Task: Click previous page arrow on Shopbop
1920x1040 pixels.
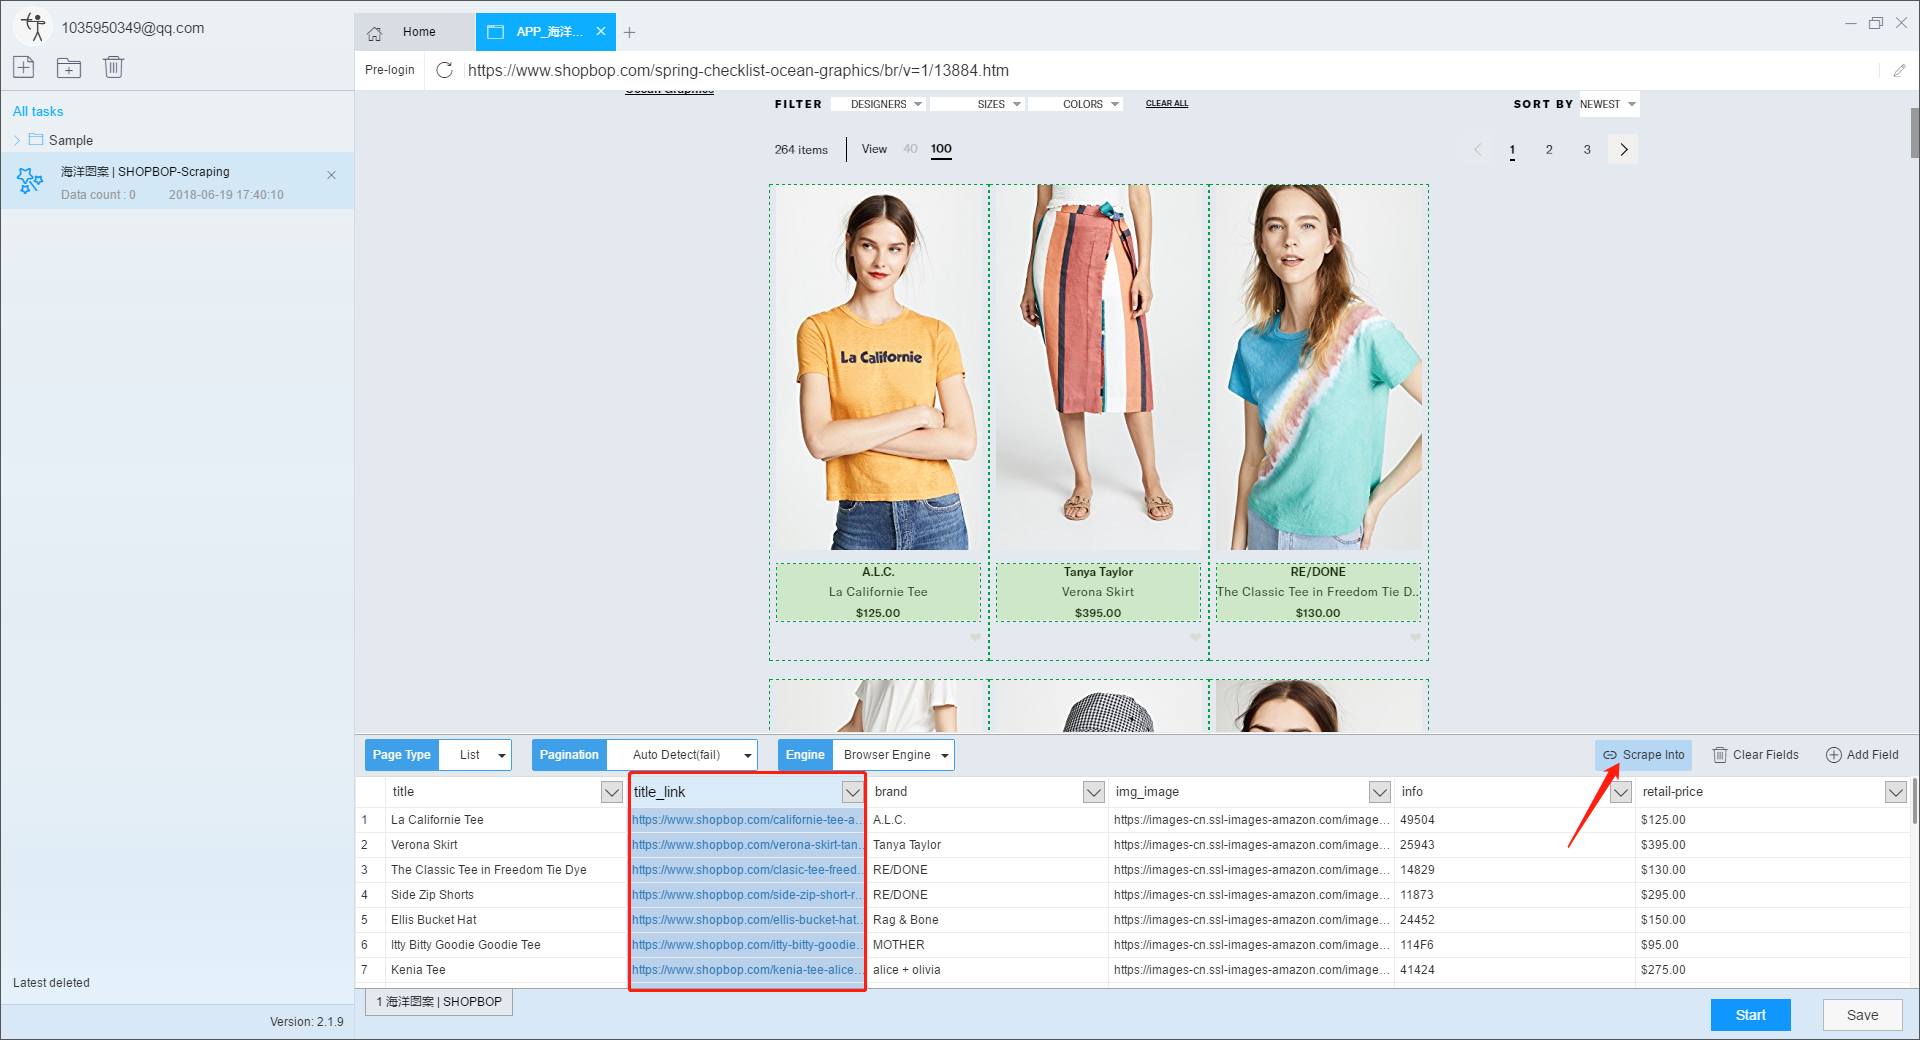Action: pyautogui.click(x=1478, y=150)
